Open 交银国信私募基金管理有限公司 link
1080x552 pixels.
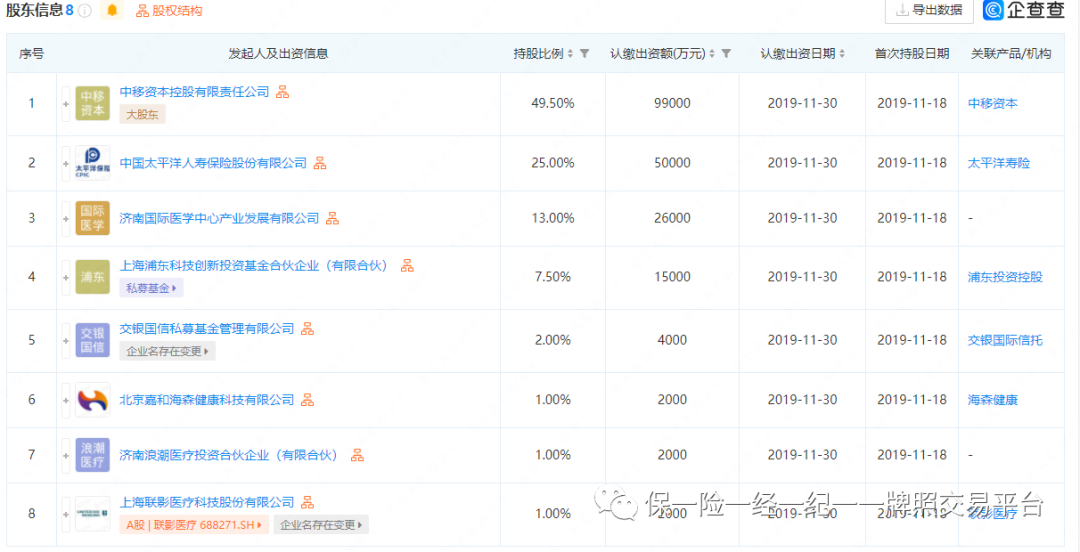(x=207, y=329)
